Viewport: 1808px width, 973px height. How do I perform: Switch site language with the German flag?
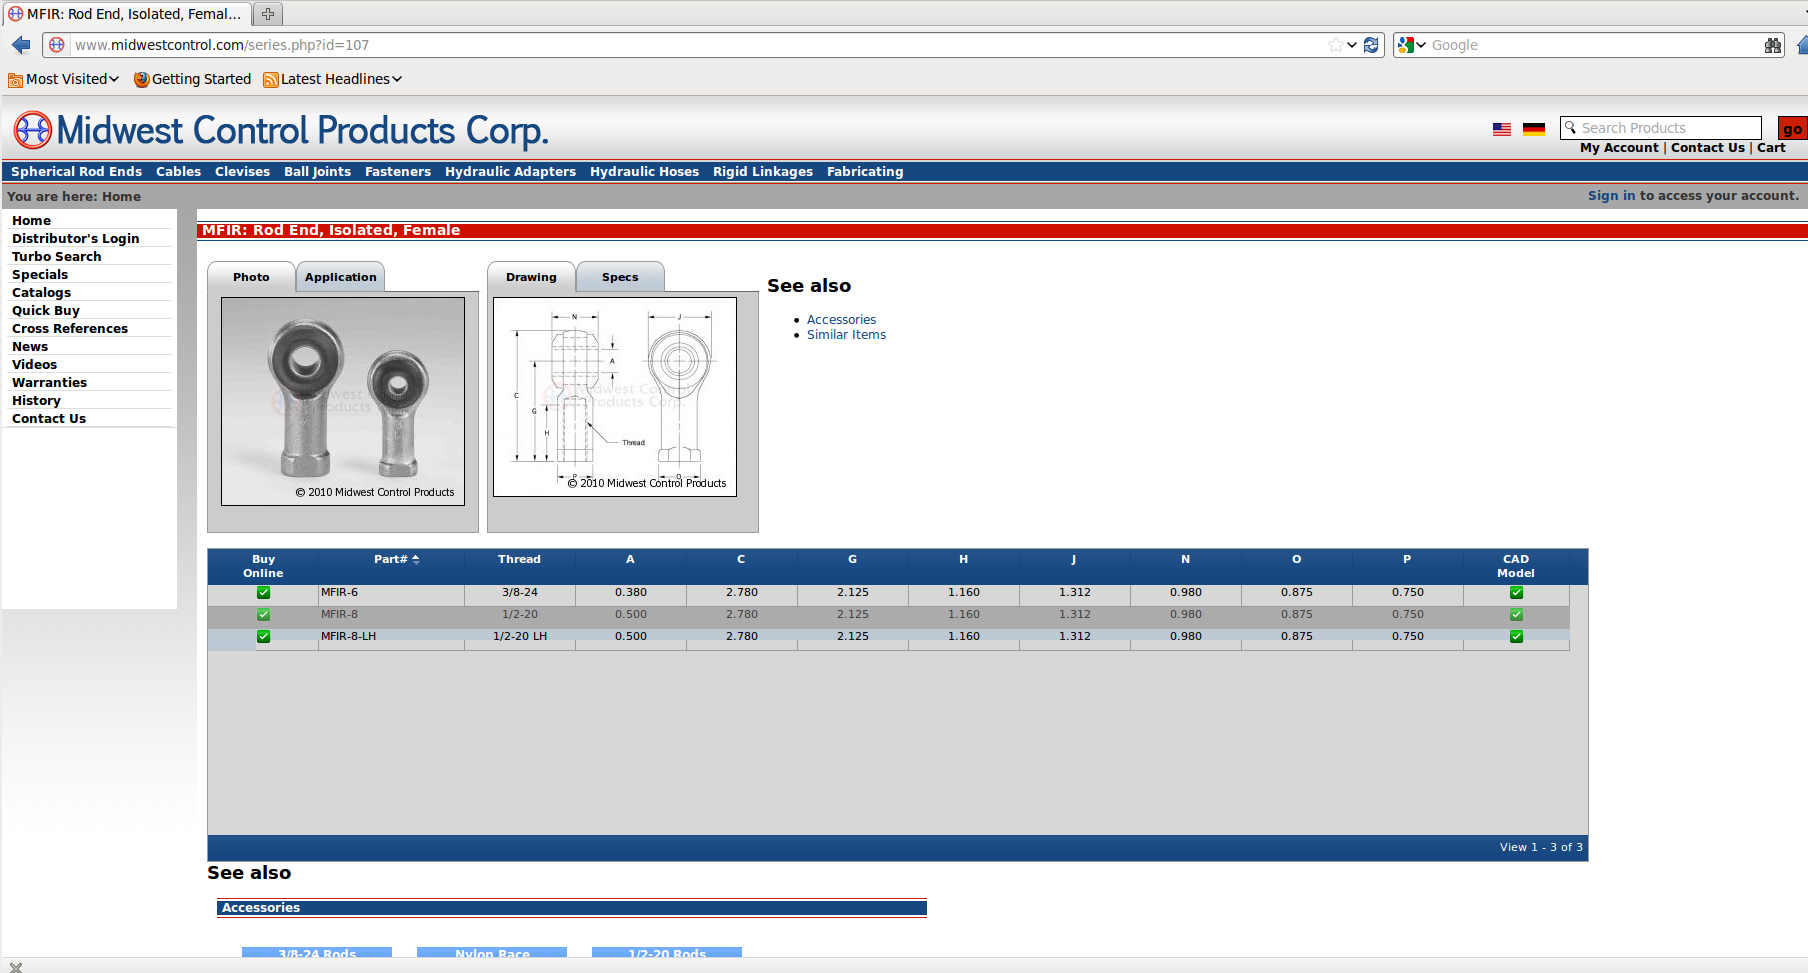(x=1534, y=129)
